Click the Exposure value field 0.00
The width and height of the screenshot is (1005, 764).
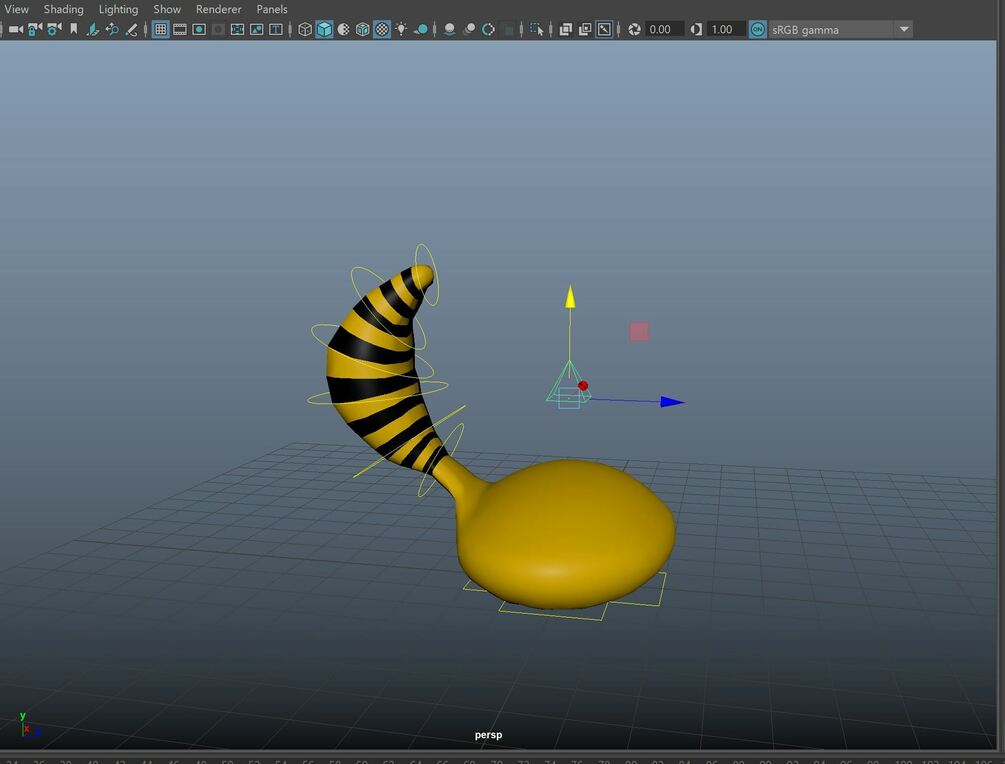point(663,29)
